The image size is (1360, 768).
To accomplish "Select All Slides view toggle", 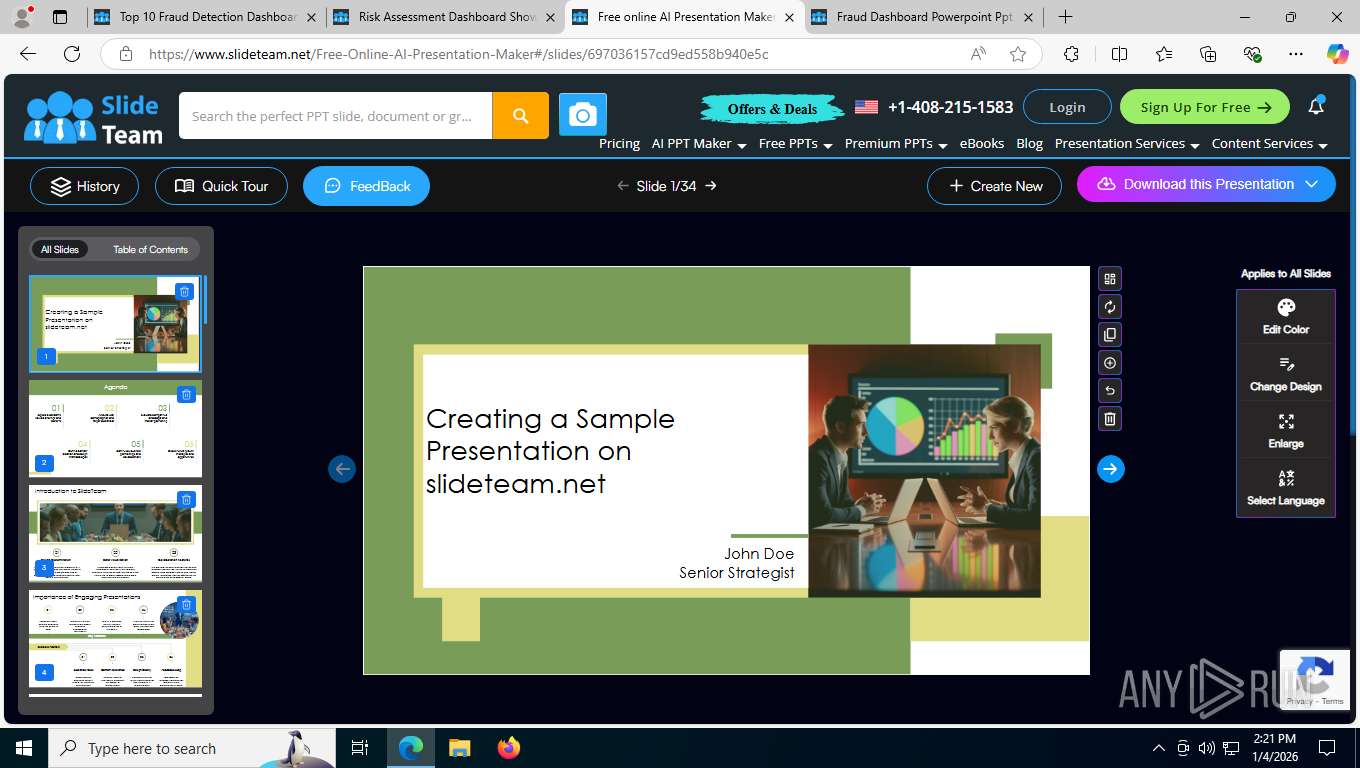I will (x=60, y=249).
